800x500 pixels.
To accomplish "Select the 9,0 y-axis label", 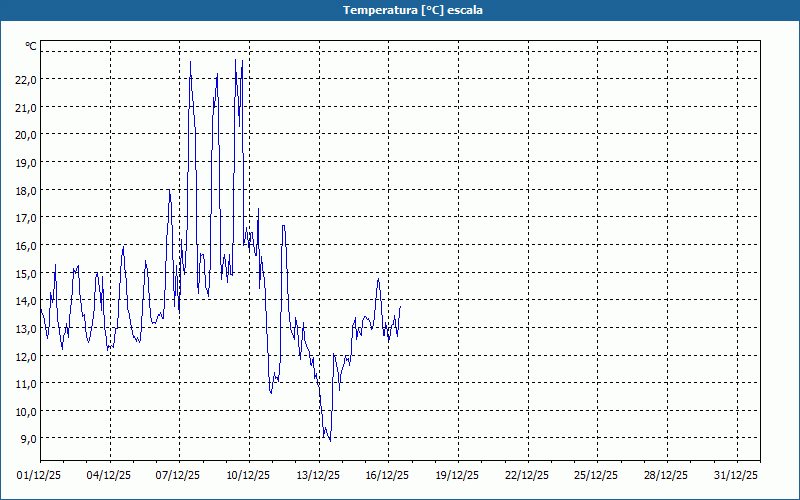I will 26,438.
